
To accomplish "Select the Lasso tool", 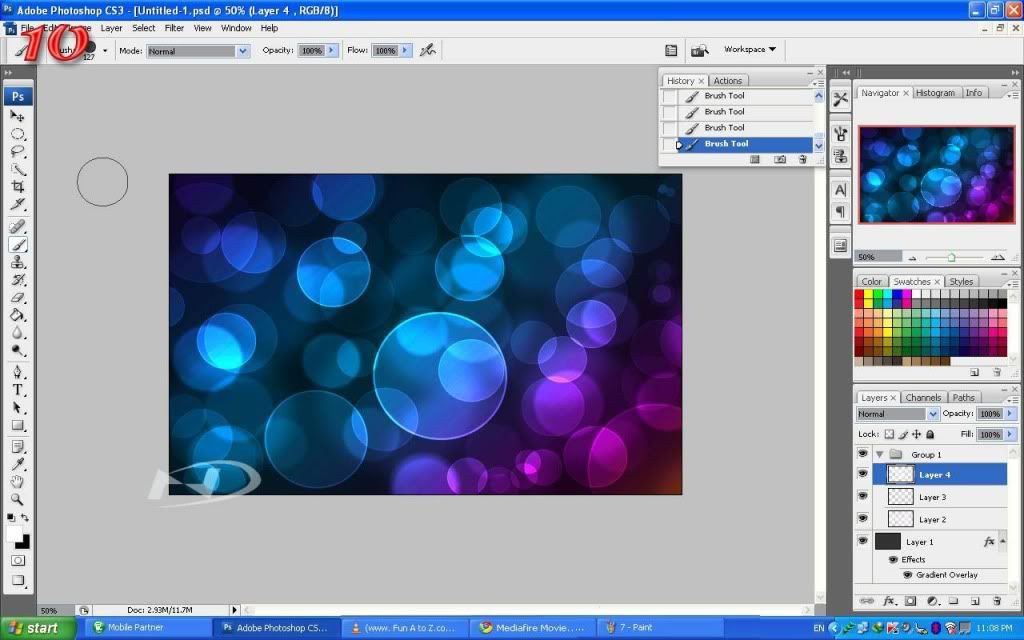I will [18, 152].
